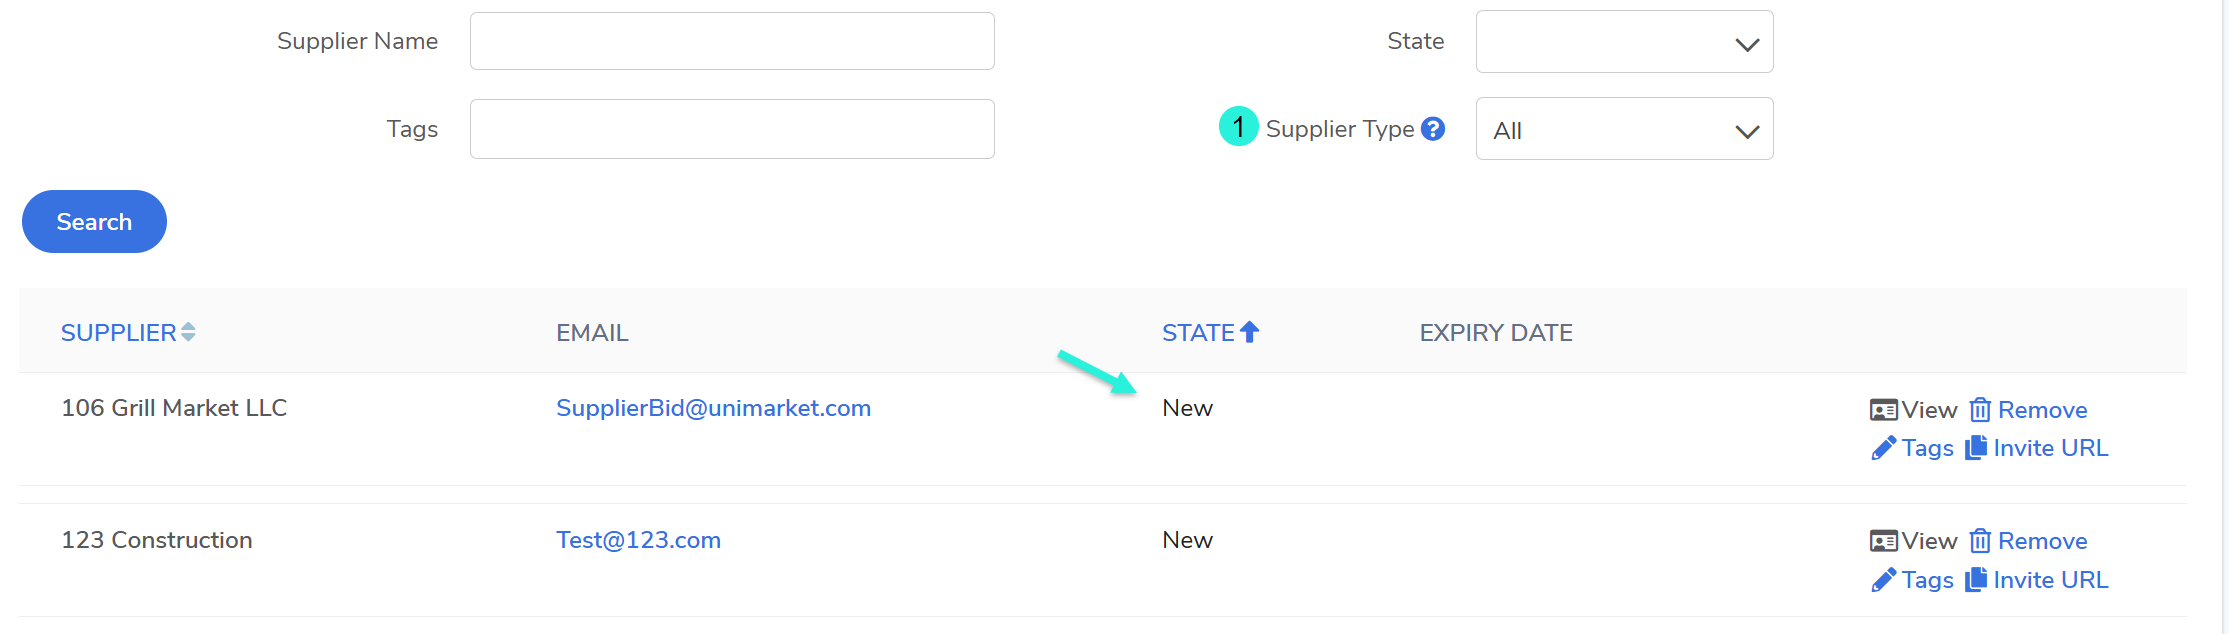Click Remove trash icon for 106 Grill Market LLC
Screen dimensions: 2229x634
(1980, 410)
